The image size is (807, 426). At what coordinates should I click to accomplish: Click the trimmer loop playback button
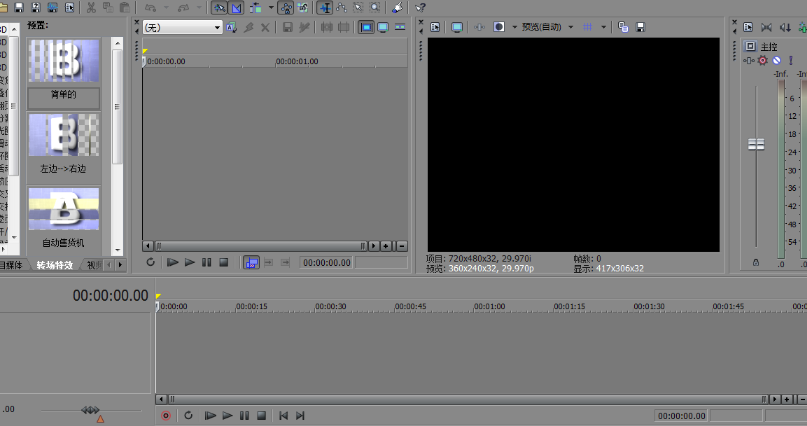pos(150,262)
